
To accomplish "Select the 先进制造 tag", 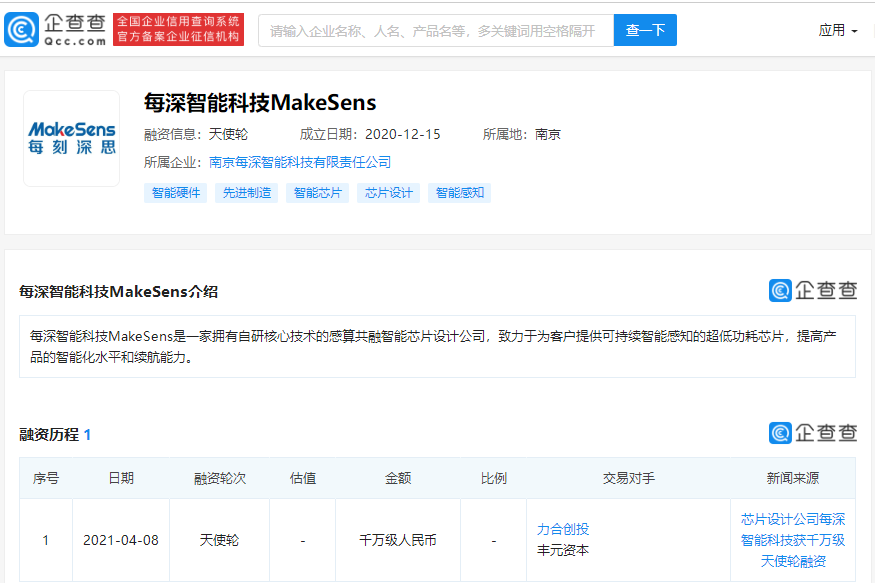I will tap(246, 192).
